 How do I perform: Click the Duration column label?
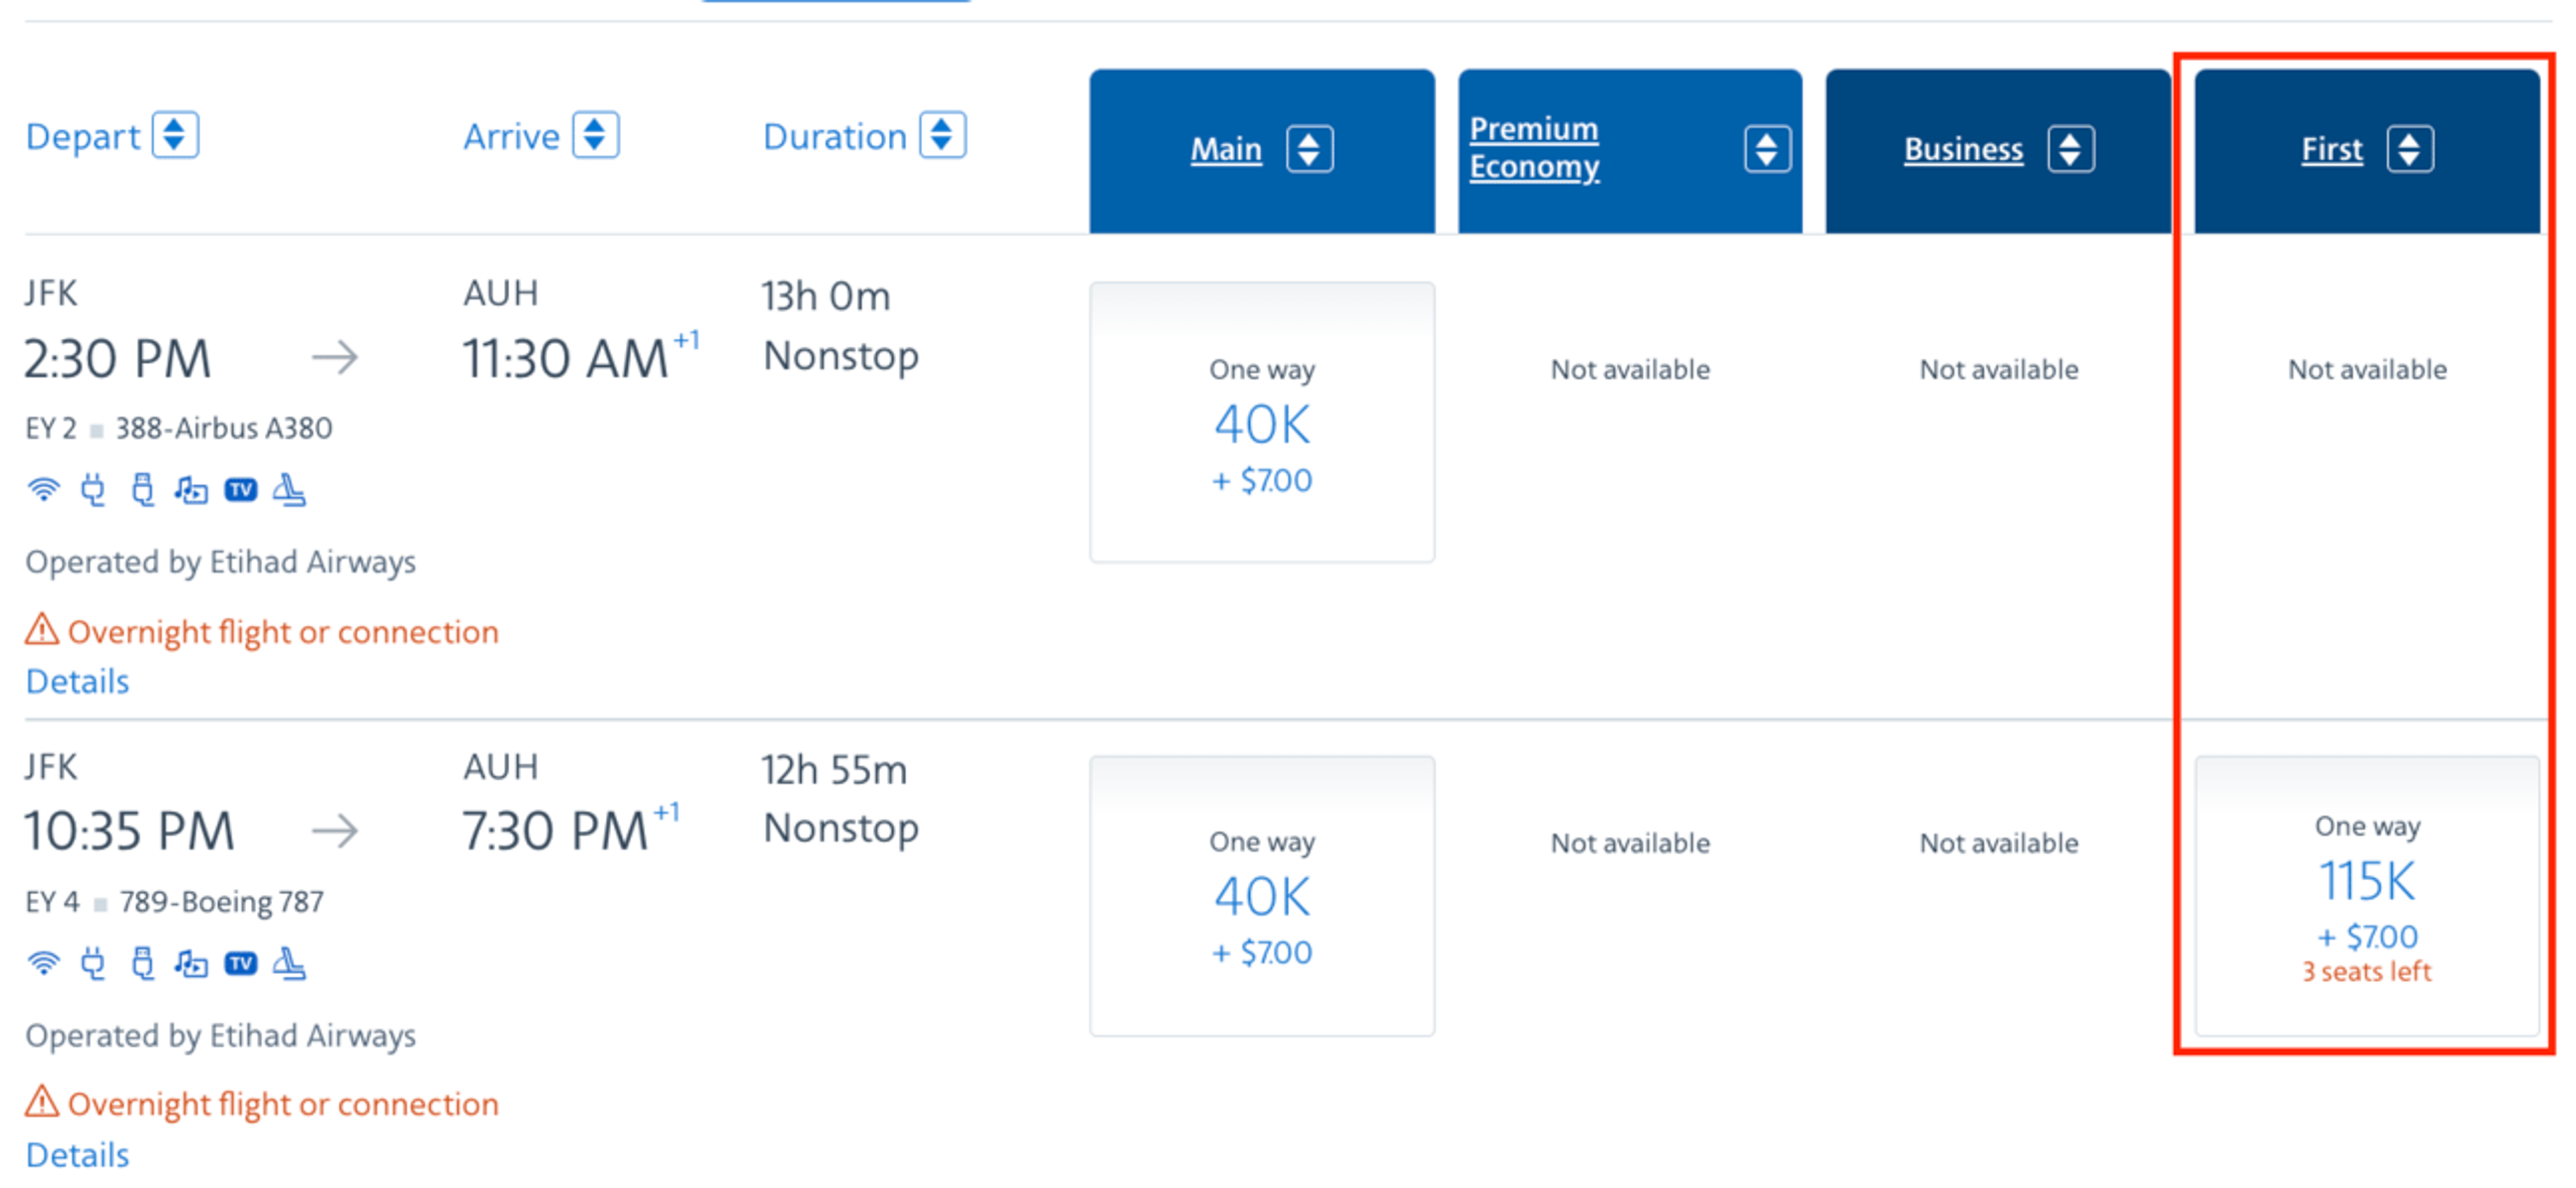835,136
